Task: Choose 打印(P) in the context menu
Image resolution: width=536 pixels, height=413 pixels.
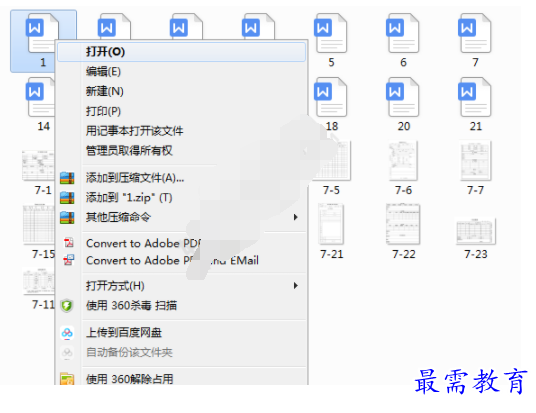Action: point(182,111)
